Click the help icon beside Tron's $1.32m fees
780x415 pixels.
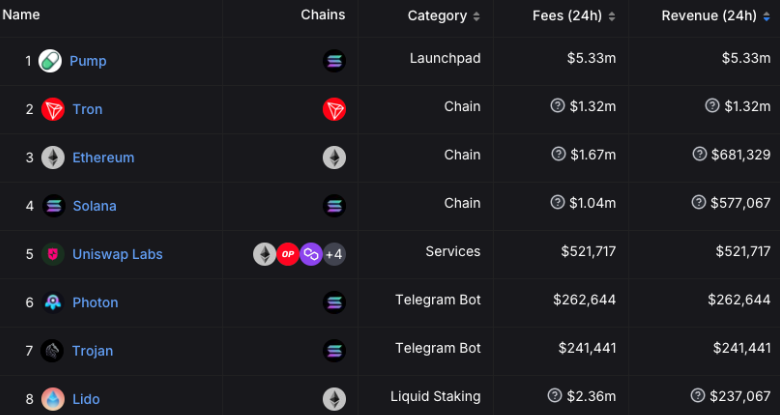coord(558,105)
